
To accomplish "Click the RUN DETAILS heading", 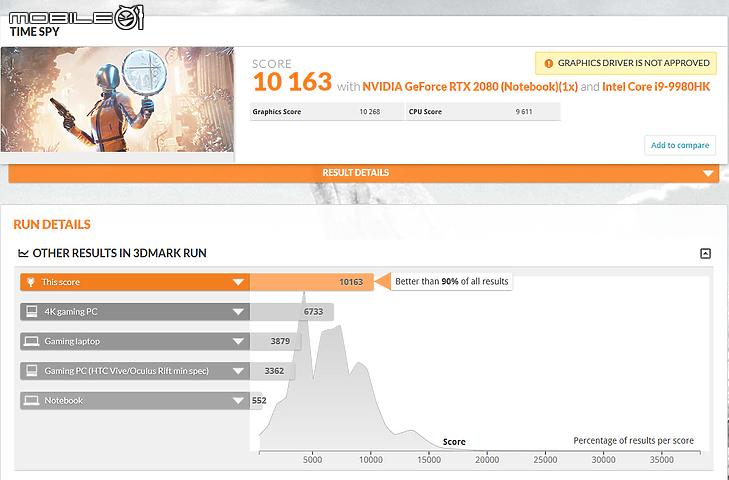I will point(52,225).
